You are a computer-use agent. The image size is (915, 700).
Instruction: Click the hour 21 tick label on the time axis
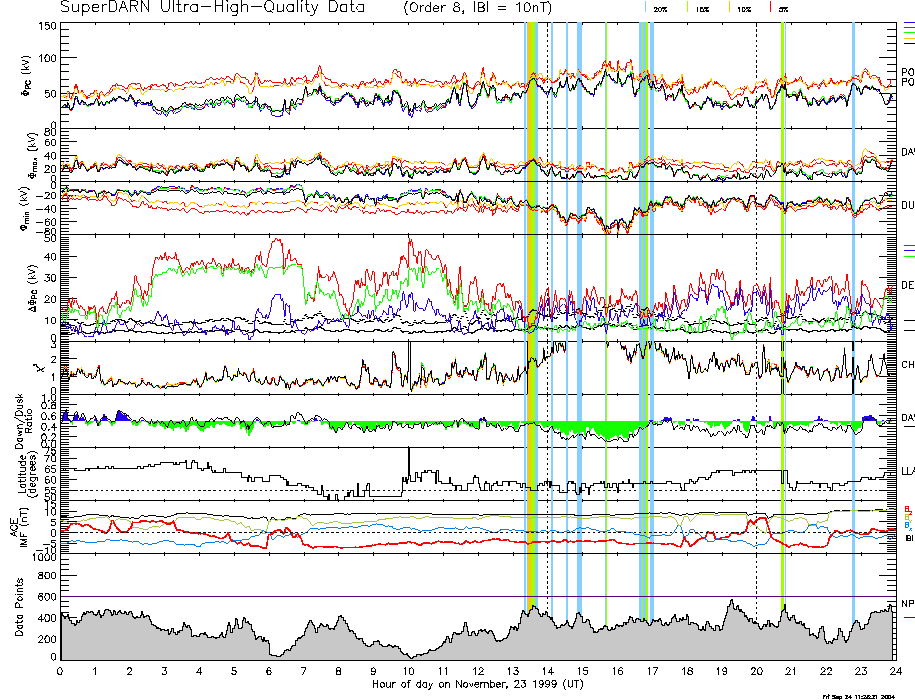[x=791, y=671]
